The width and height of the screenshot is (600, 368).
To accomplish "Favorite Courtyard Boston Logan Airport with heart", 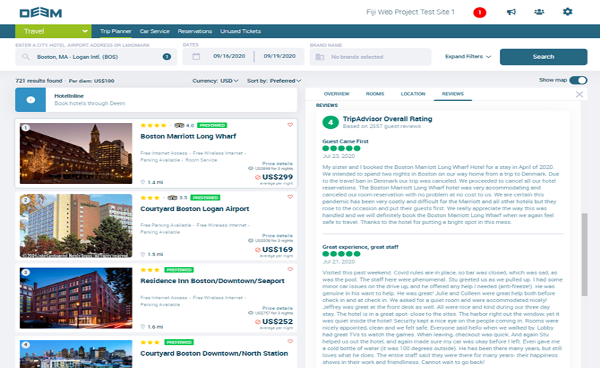I will [290, 197].
